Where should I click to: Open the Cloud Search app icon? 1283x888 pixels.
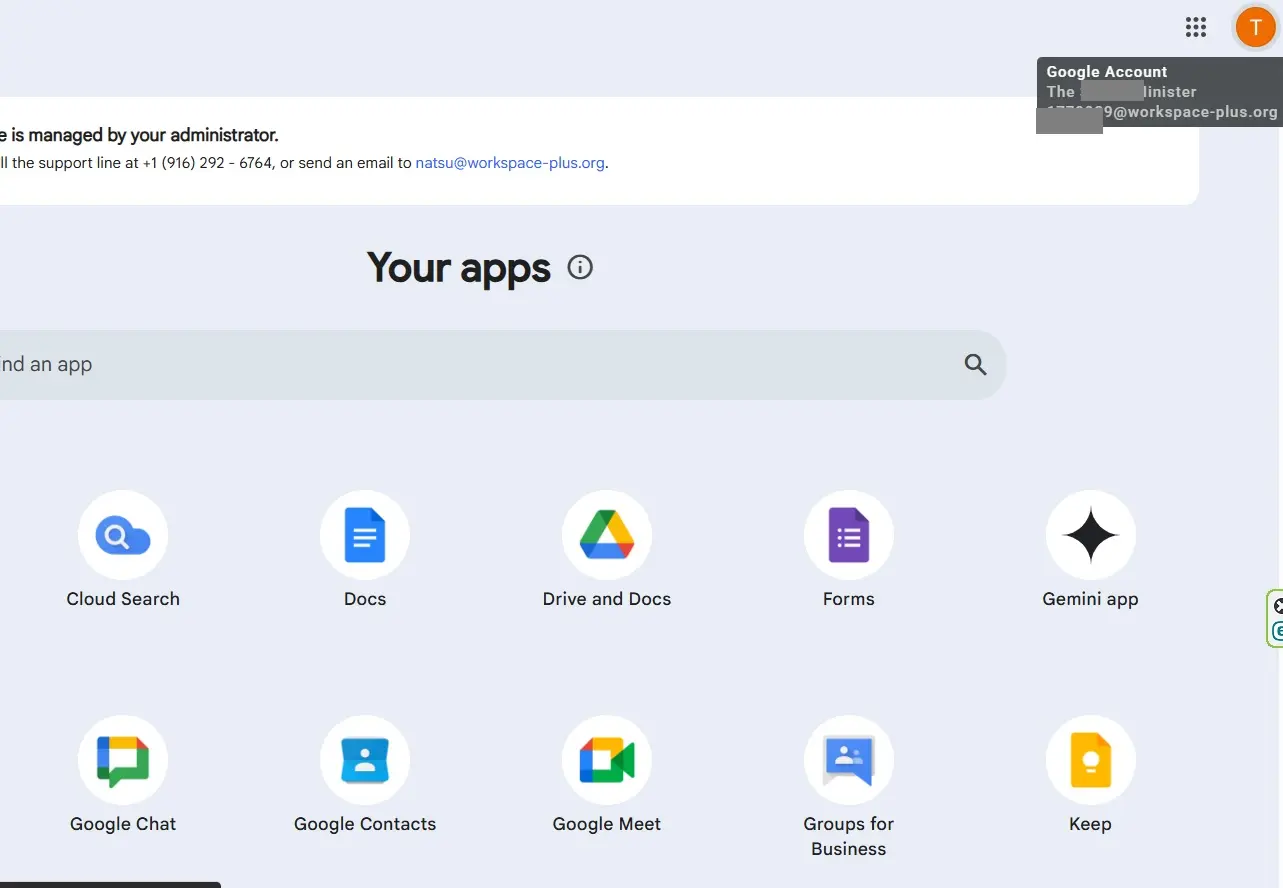tap(123, 535)
